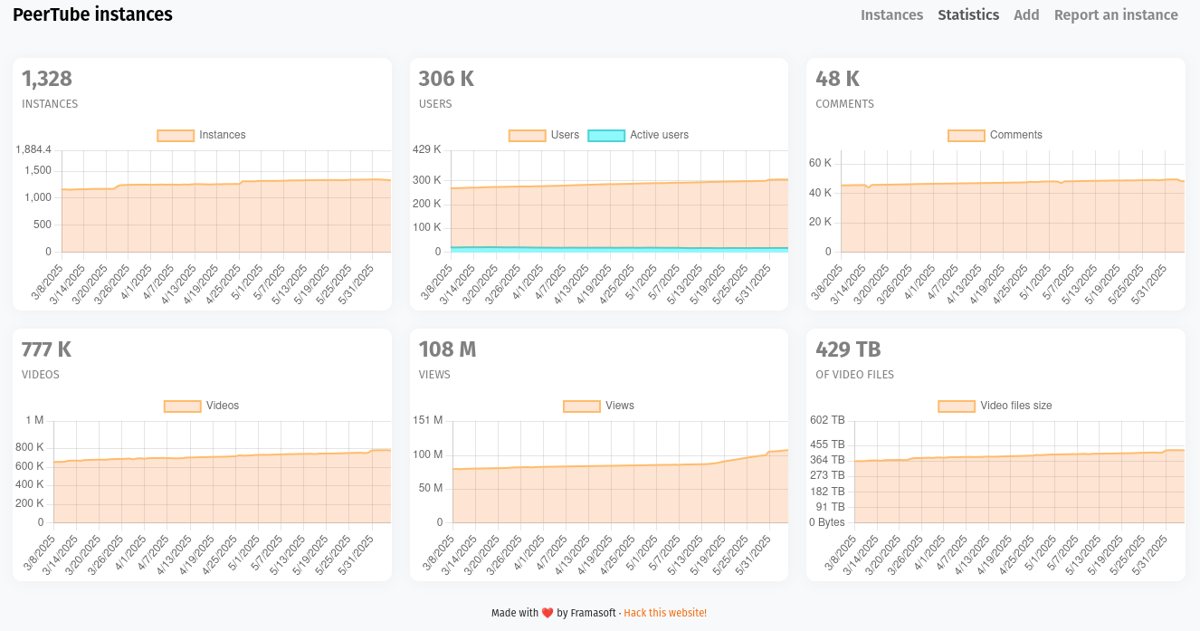The image size is (1200, 631).
Task: Click the Views legend marker
Action: pos(580,405)
